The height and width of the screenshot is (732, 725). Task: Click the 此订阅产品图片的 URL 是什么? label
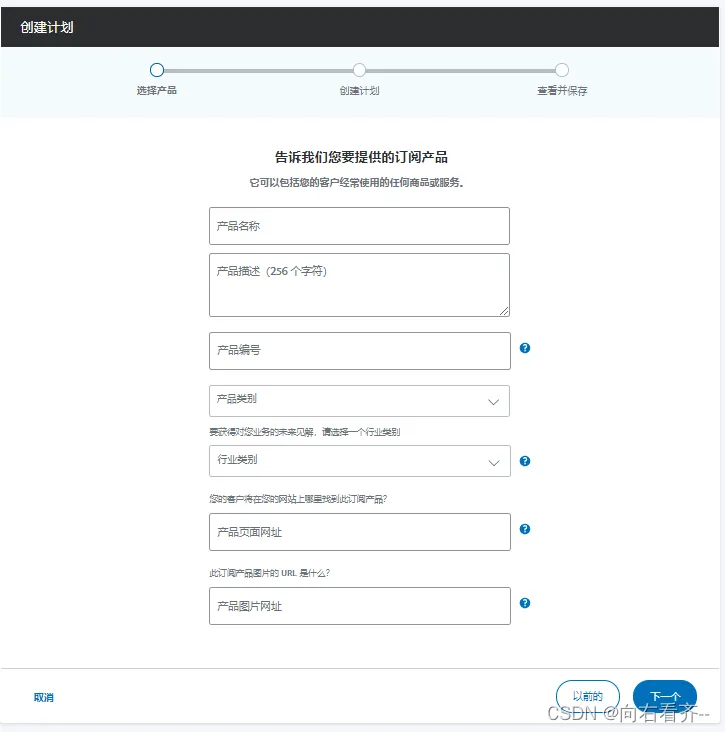pyautogui.click(x=269, y=573)
